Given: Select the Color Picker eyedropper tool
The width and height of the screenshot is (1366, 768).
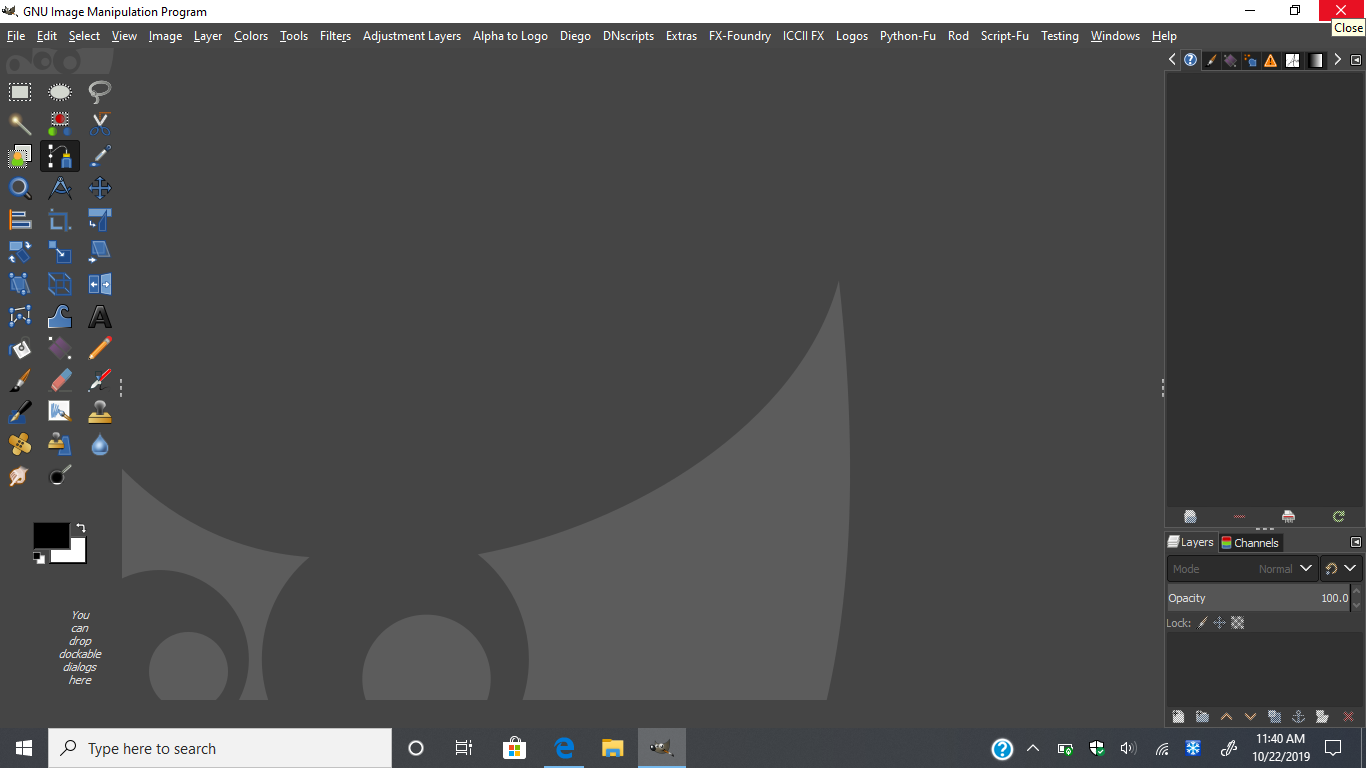Looking at the screenshot, I should point(100,156).
